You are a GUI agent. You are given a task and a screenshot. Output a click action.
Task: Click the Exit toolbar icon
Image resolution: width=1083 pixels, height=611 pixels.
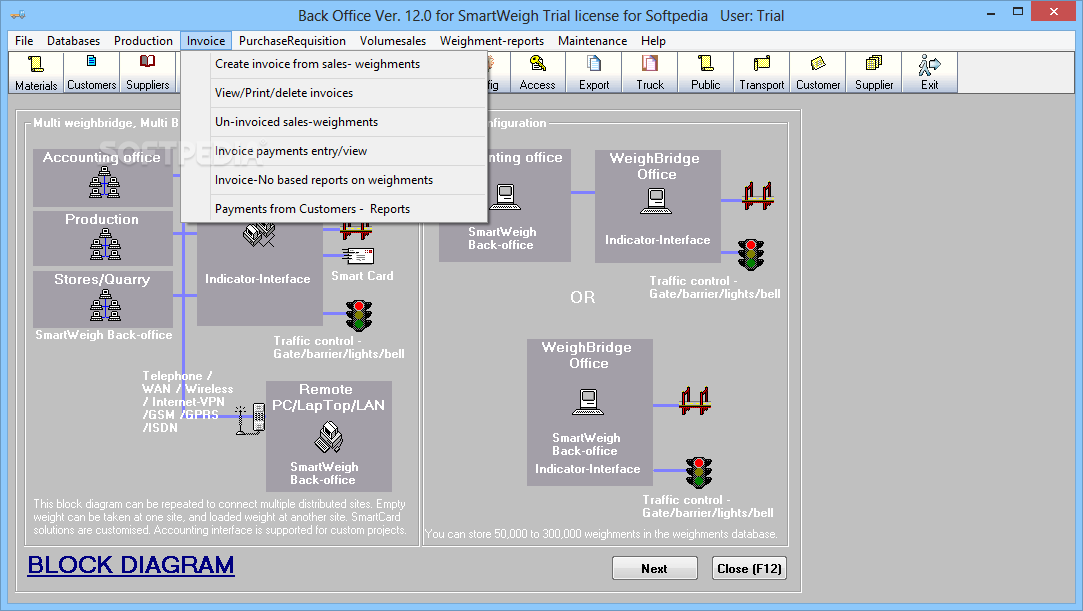[x=930, y=72]
